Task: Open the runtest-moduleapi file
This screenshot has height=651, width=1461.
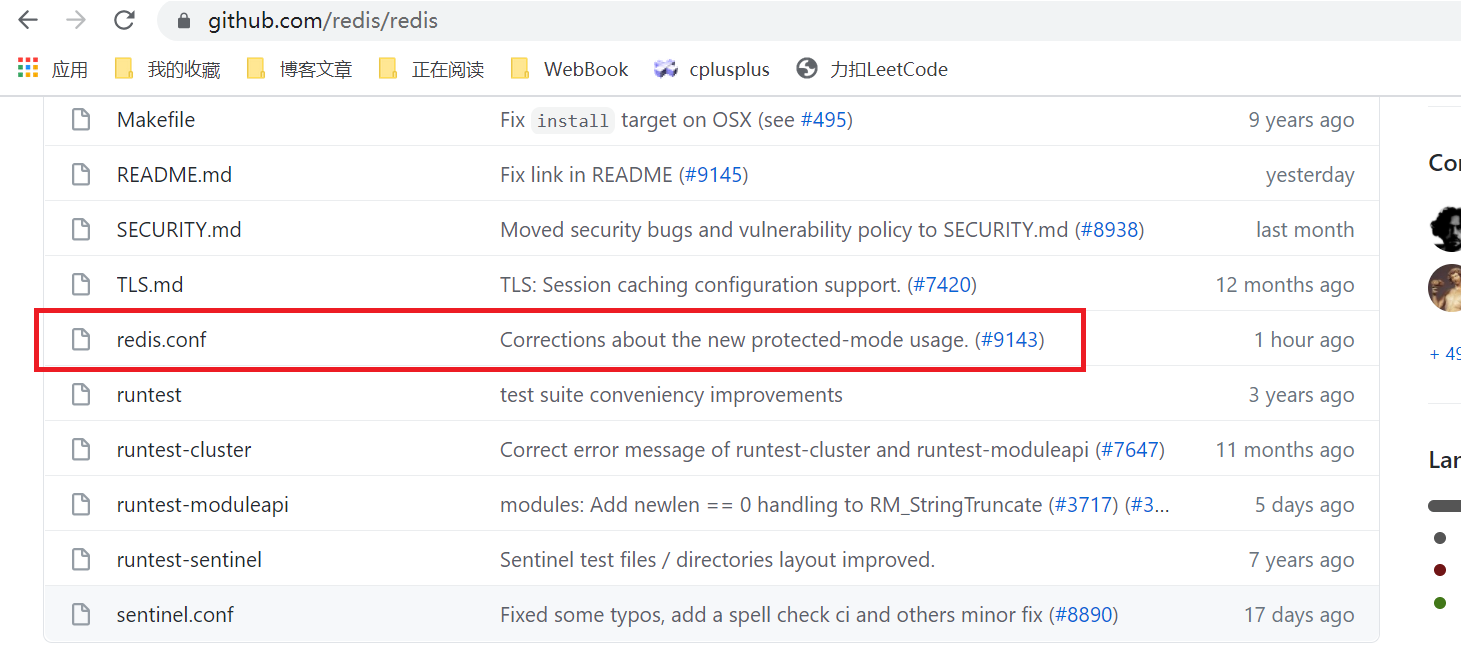Action: pyautogui.click(x=203, y=505)
